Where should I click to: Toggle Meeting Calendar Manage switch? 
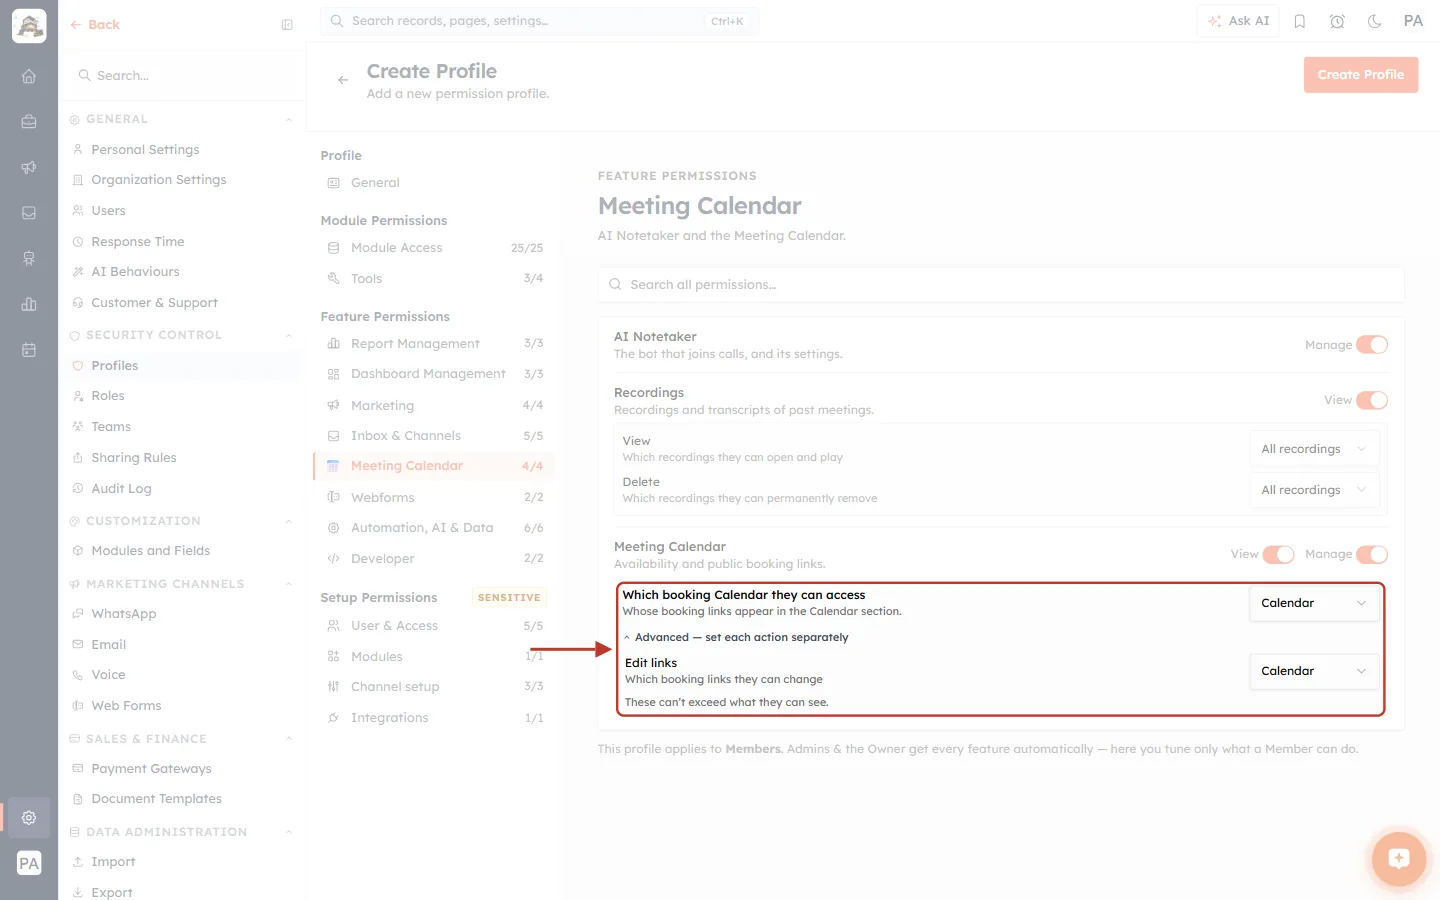point(1372,554)
